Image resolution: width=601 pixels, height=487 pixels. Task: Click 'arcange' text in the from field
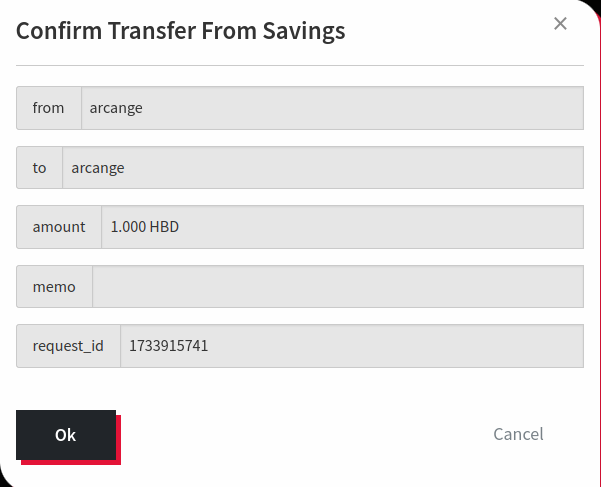(x=116, y=108)
